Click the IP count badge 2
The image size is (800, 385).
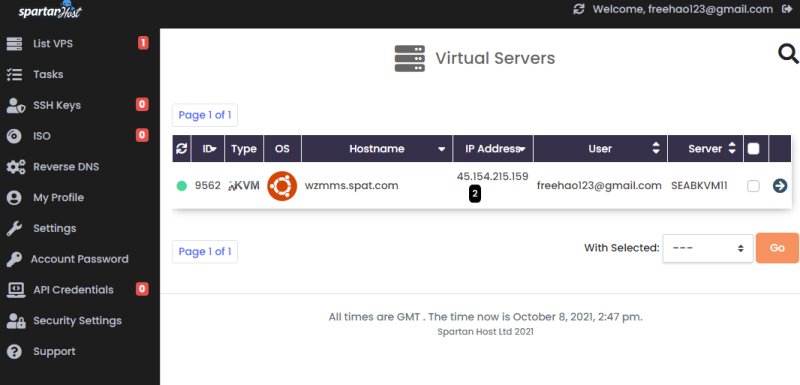pyautogui.click(x=474, y=194)
